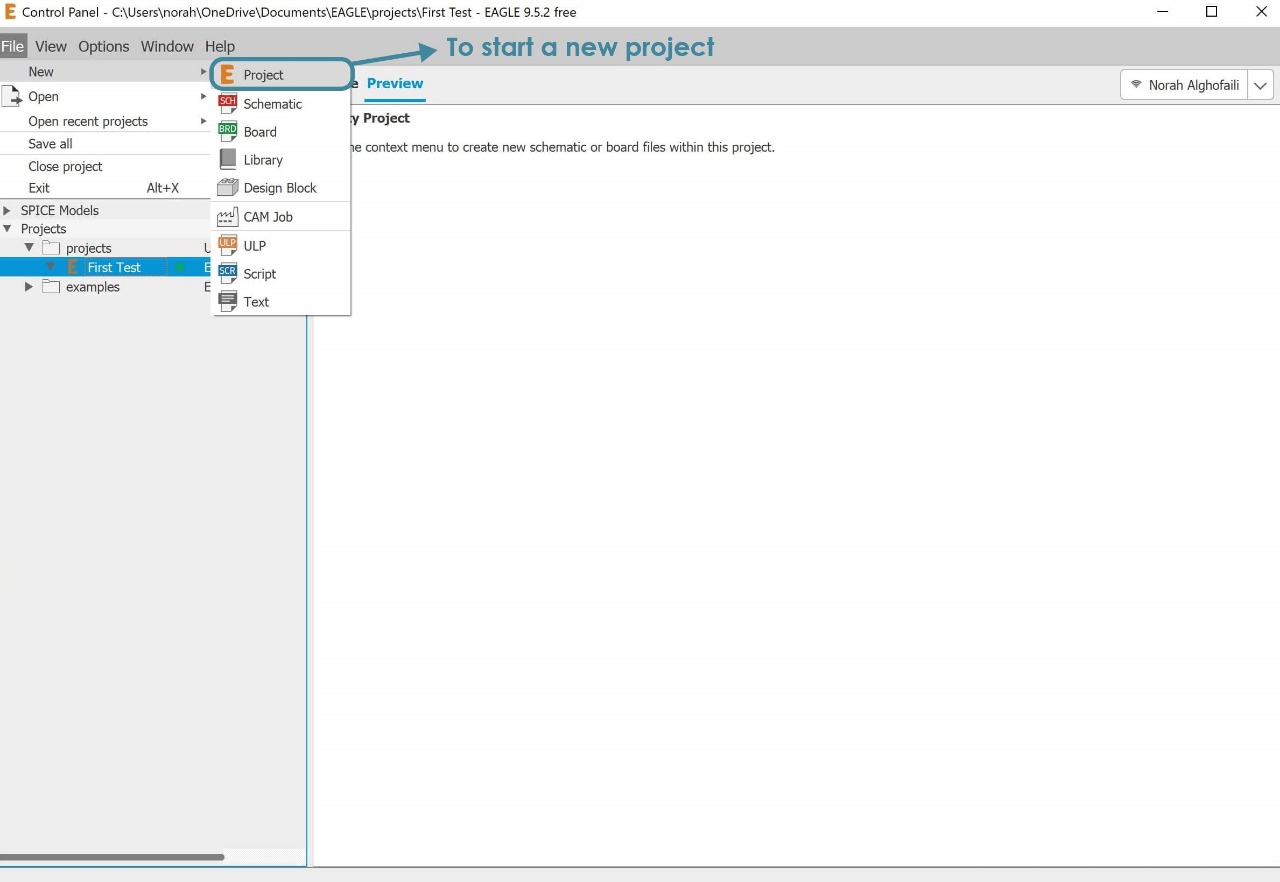Click the orange Project icon in New submenu
This screenshot has width=1280, height=882.
[x=227, y=75]
